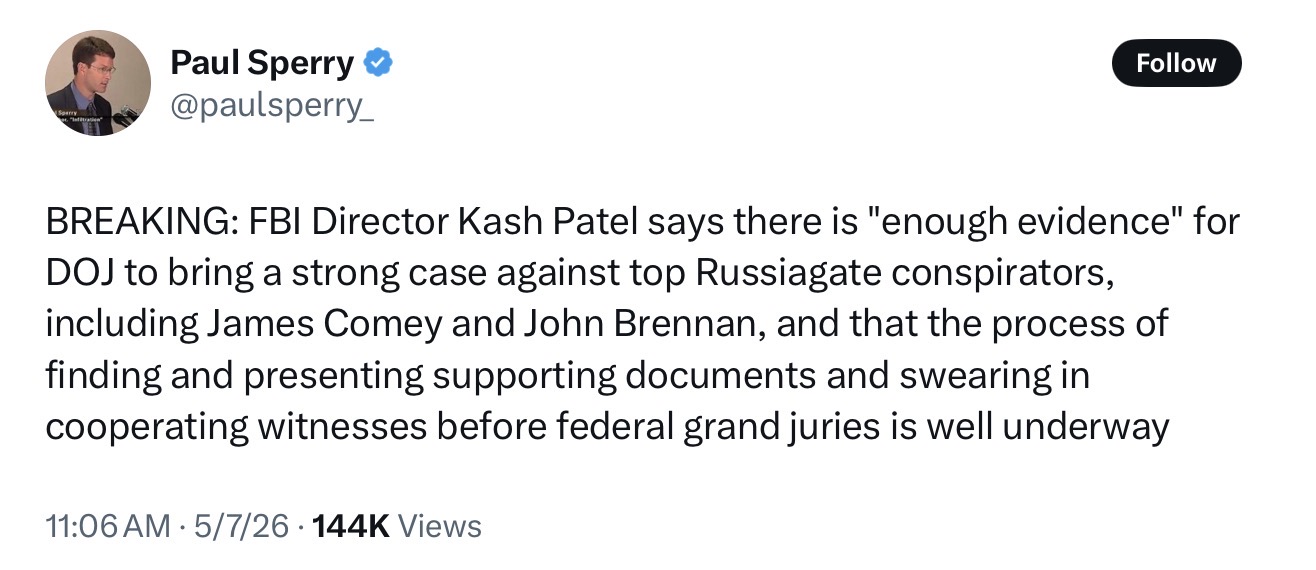This screenshot has width=1316, height=570.
Task: Open the Paul Sperry display name link
Action: click(x=262, y=64)
